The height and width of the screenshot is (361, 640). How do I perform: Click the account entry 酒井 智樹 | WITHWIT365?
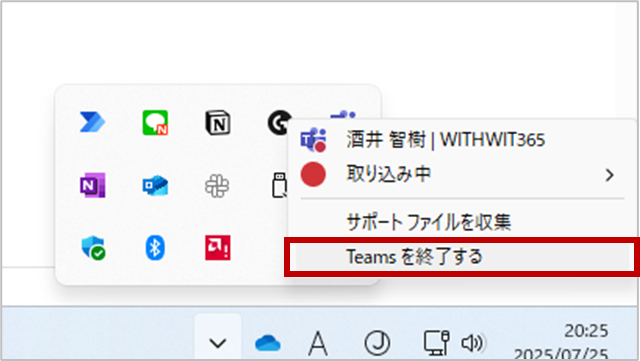[462, 140]
